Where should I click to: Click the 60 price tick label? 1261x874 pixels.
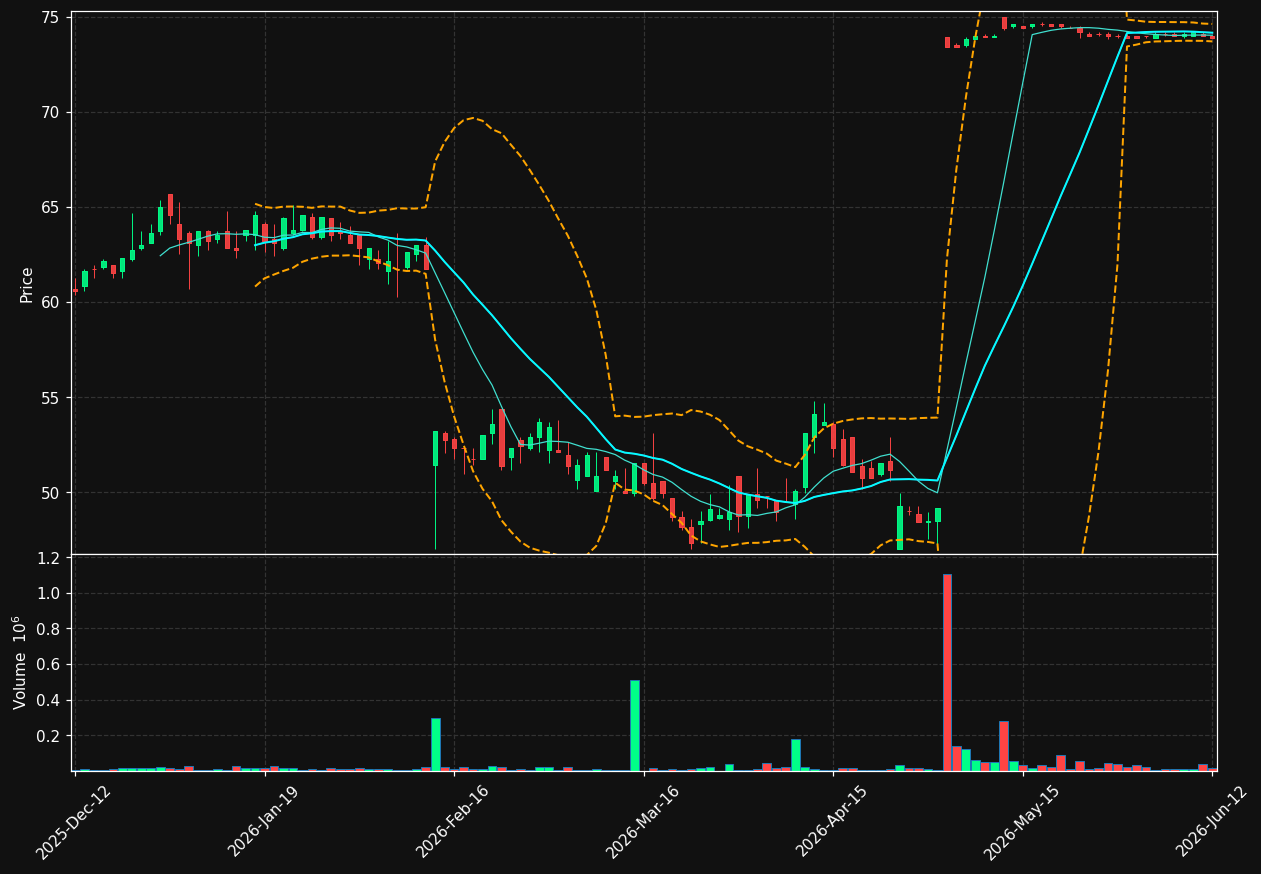click(x=50, y=302)
